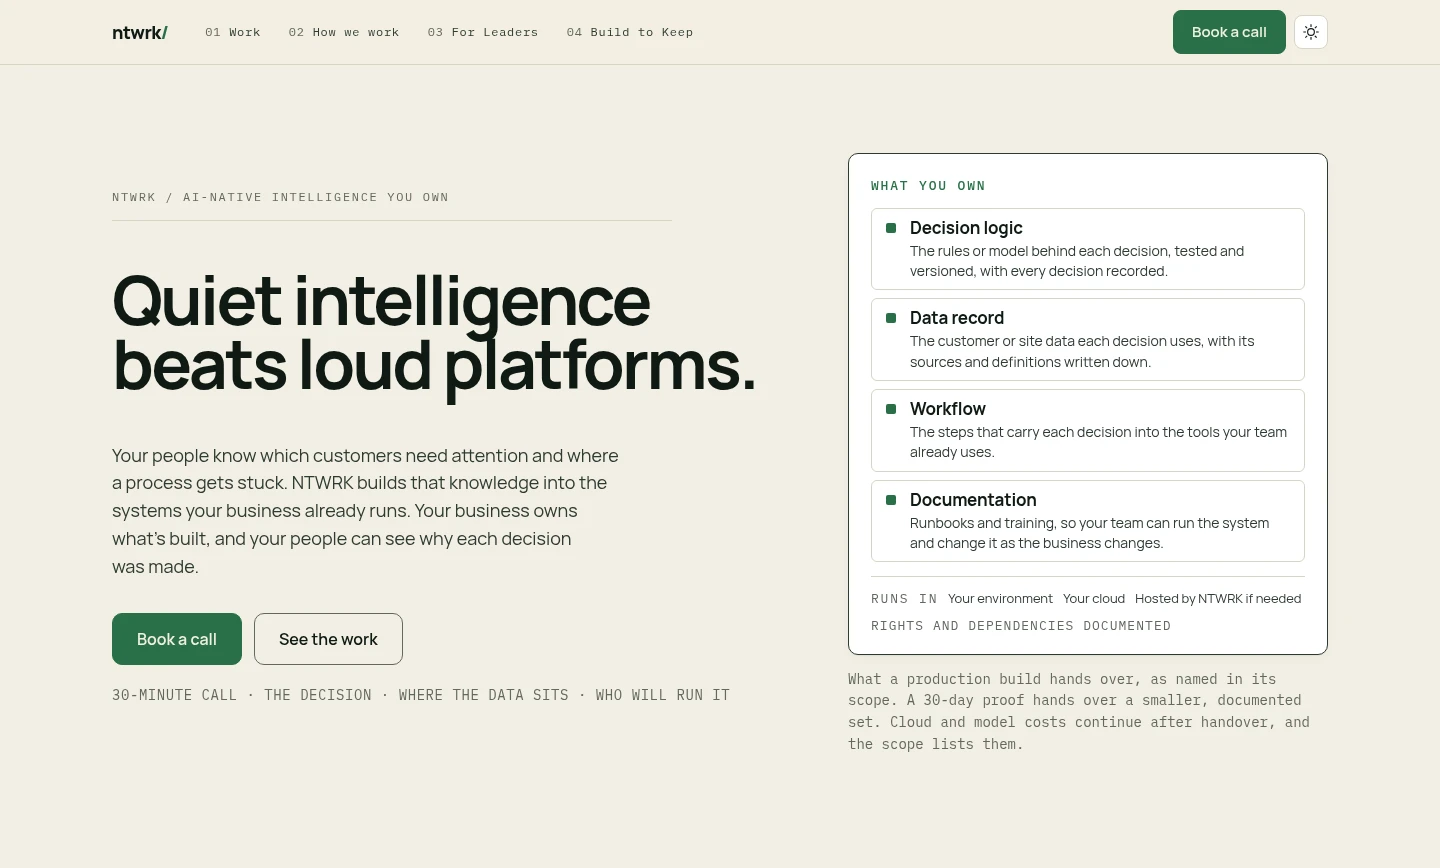Click the NTWRK / AI-NATIVE INTELLIGENCE YOU OWN eyebrow
This screenshot has height=868, width=1440.
click(280, 197)
